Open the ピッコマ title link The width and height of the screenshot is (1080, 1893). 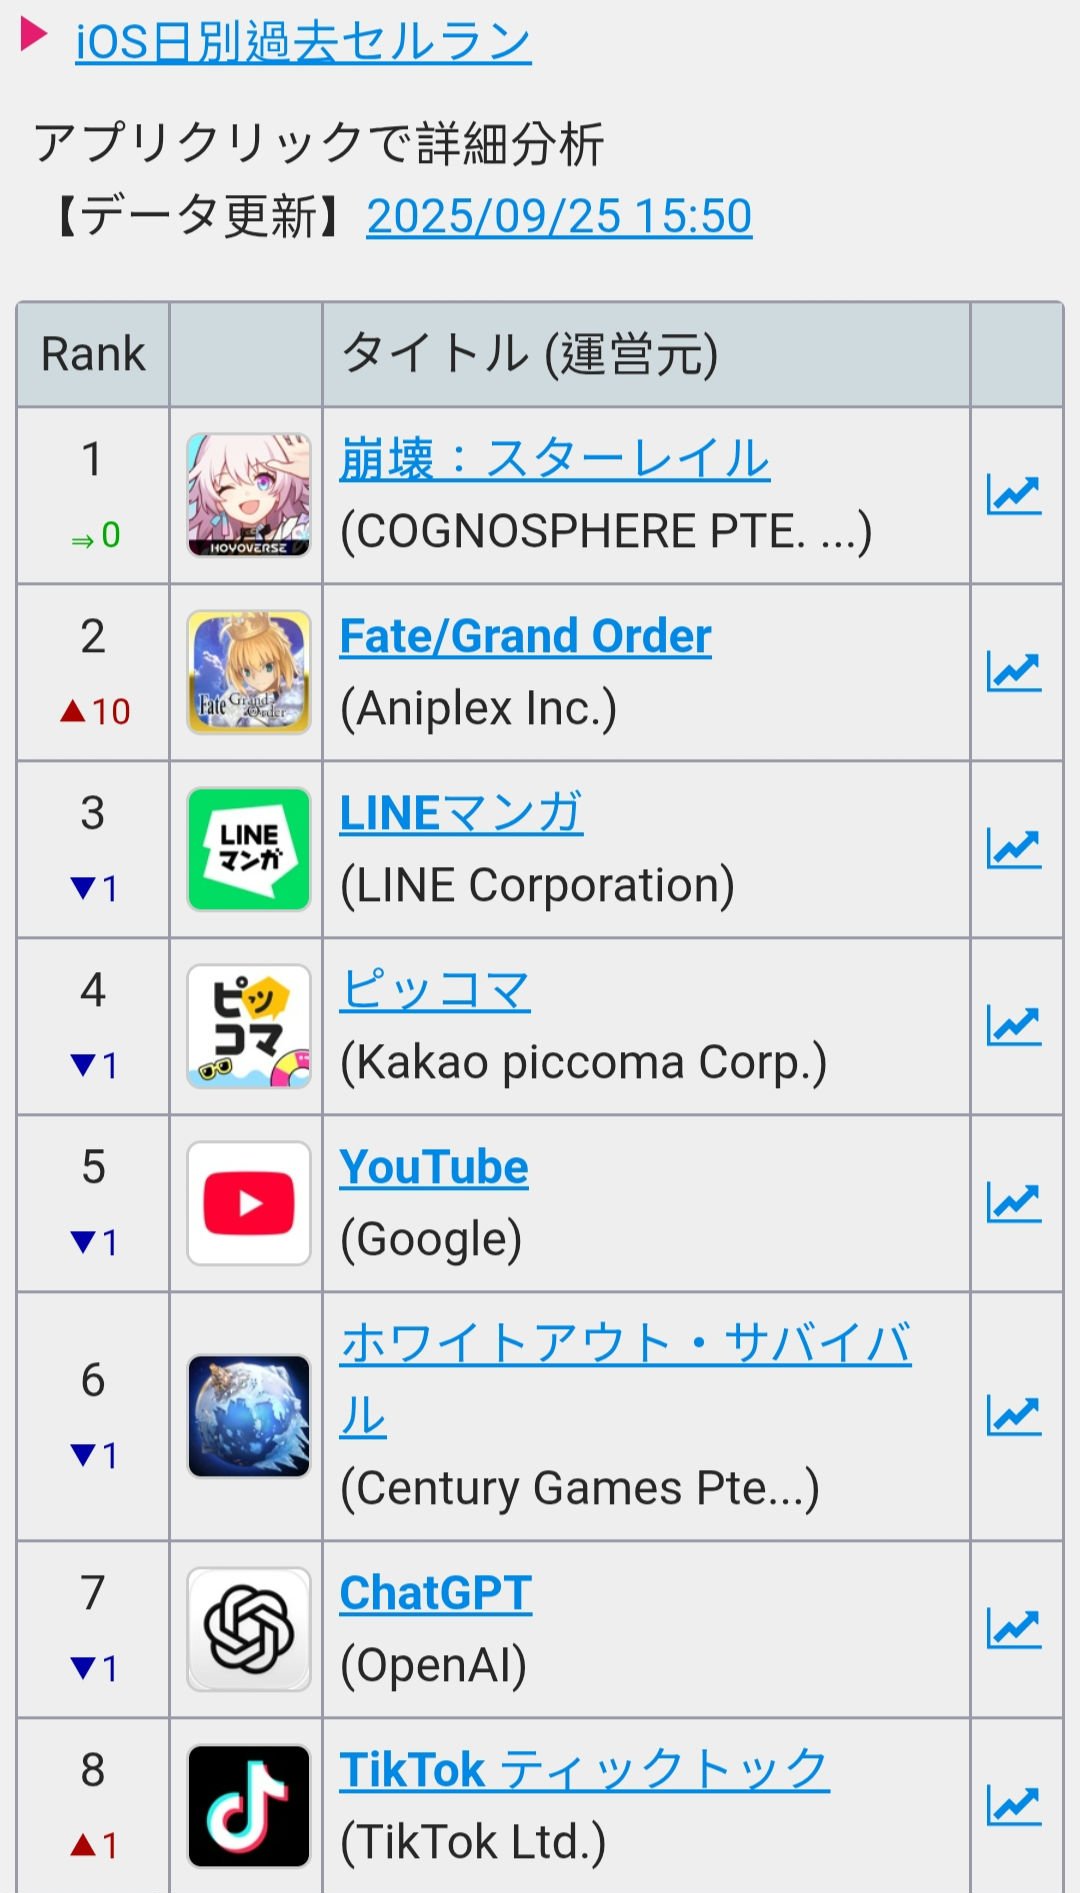click(x=435, y=991)
